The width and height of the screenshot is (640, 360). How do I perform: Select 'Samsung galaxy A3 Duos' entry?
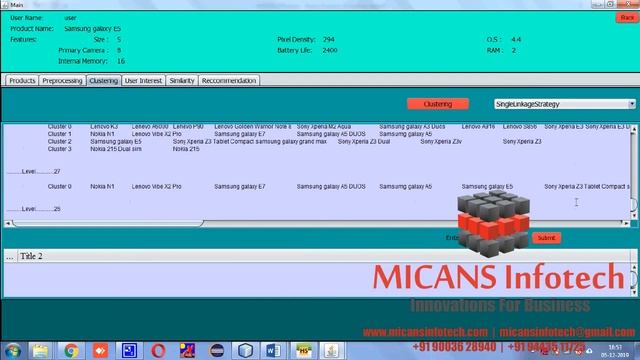(x=412, y=127)
